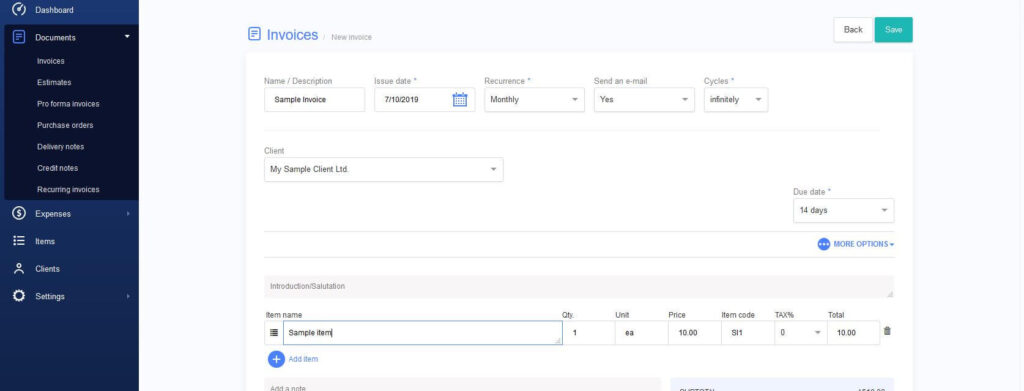Click the Total field for Sample item

pyautogui.click(x=854, y=333)
